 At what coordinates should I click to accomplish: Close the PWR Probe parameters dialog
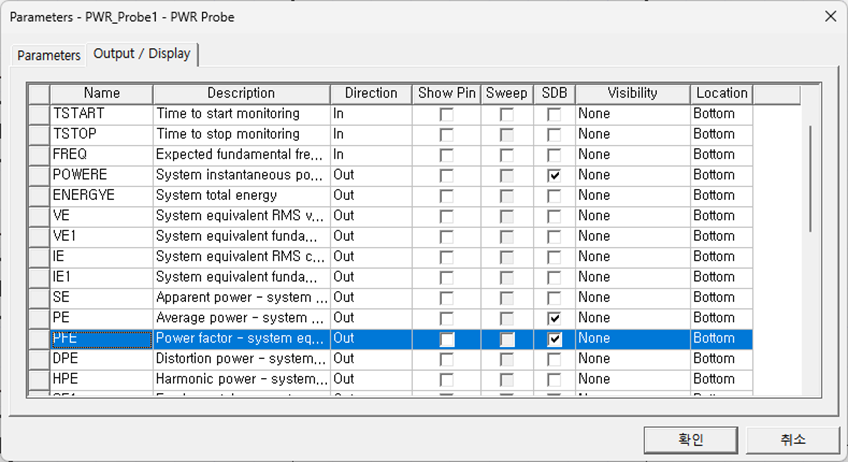pyautogui.click(x=829, y=16)
